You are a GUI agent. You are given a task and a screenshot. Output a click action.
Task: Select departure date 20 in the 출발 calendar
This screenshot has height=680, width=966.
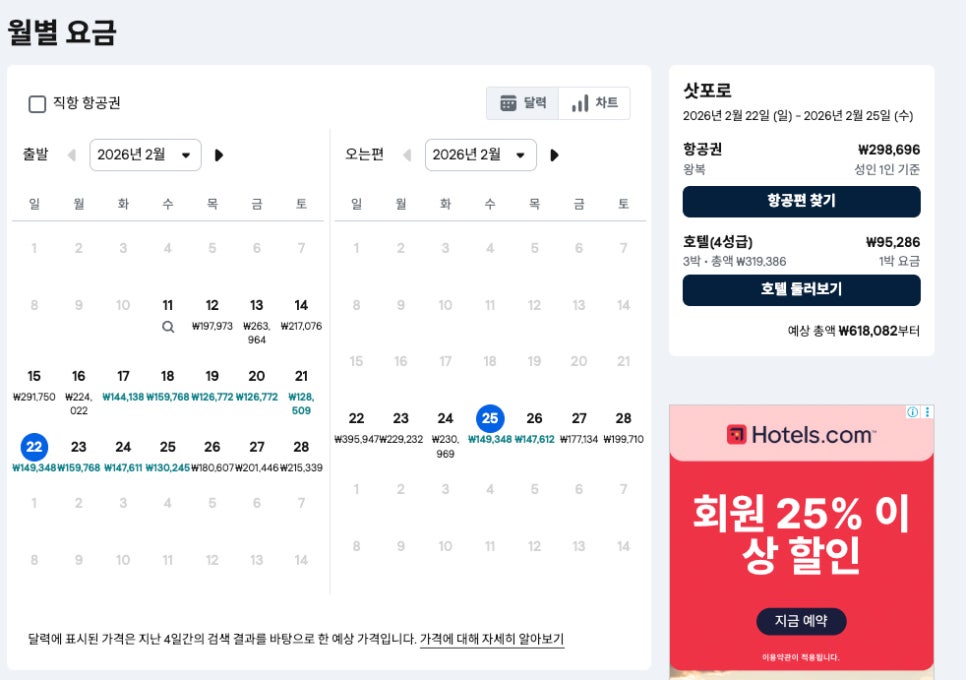[257, 386]
